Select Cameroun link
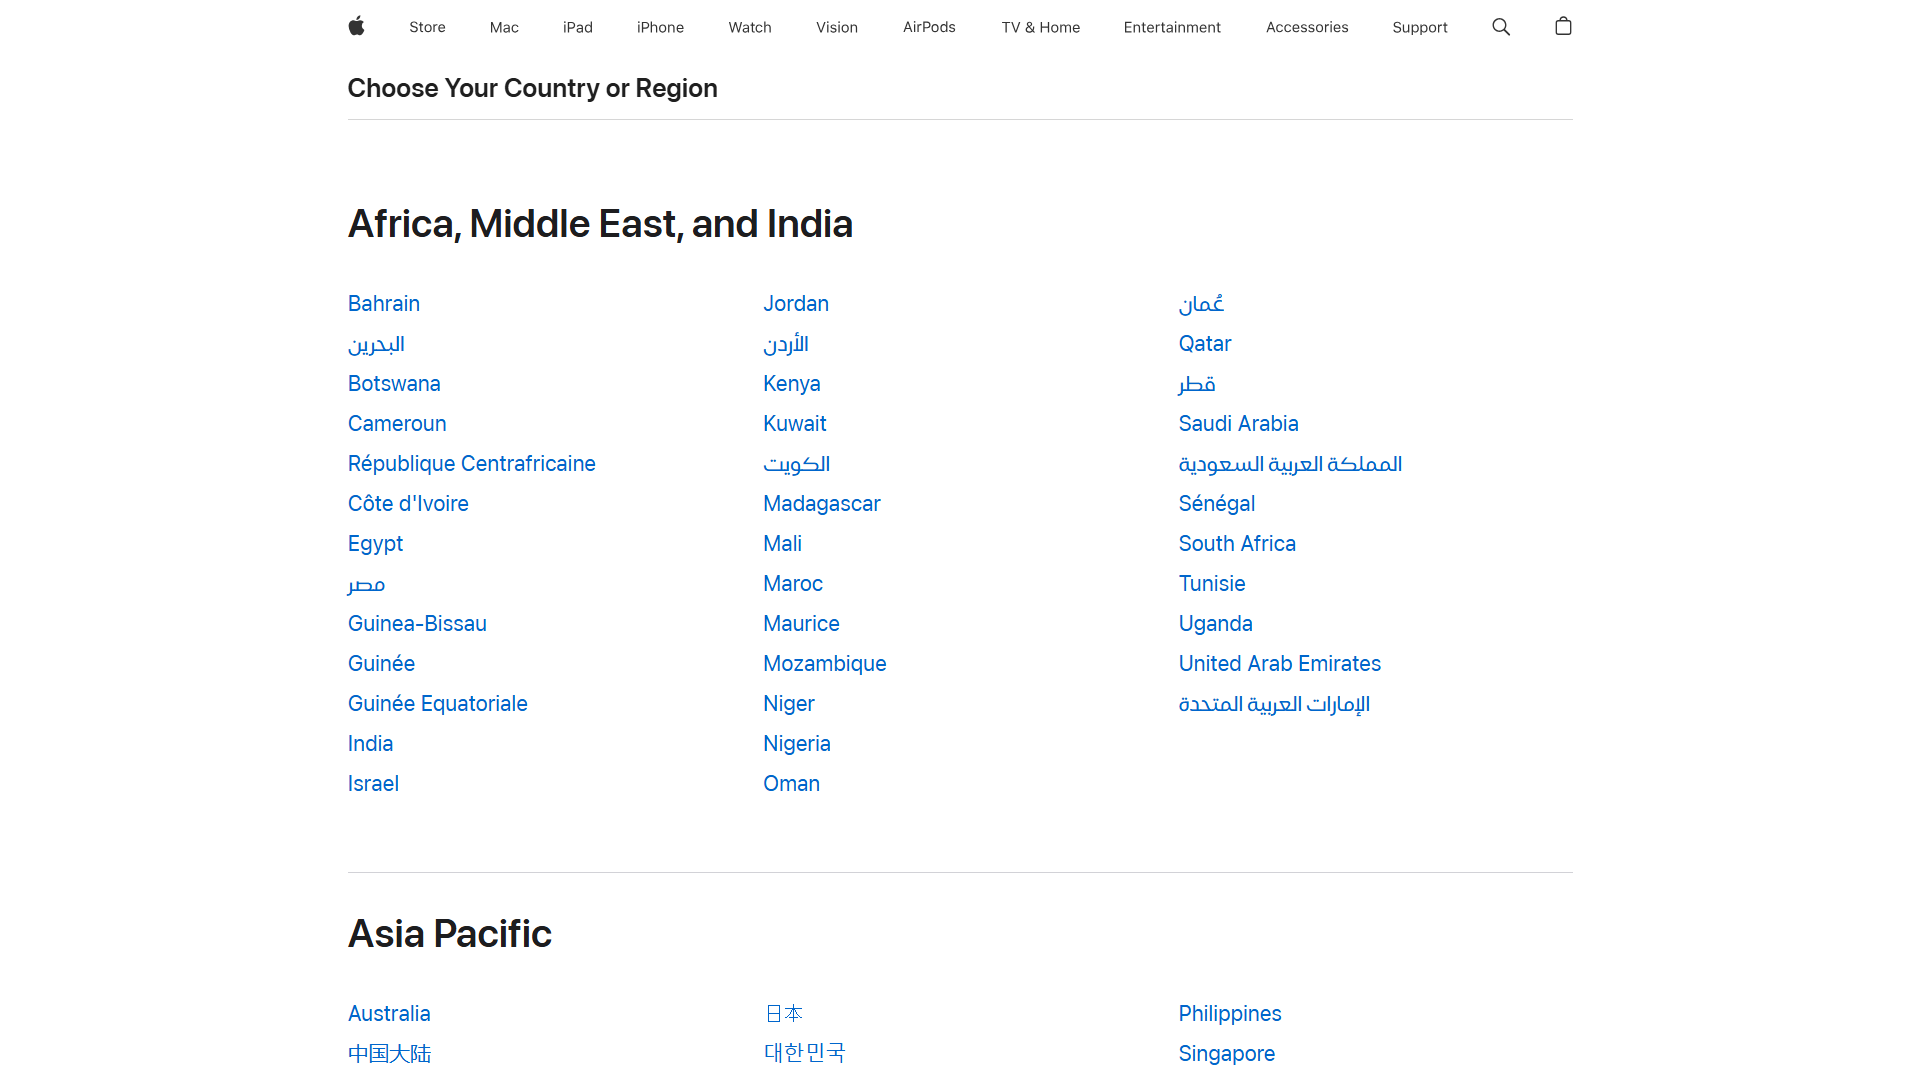The width and height of the screenshot is (1920, 1080). pyautogui.click(x=397, y=424)
